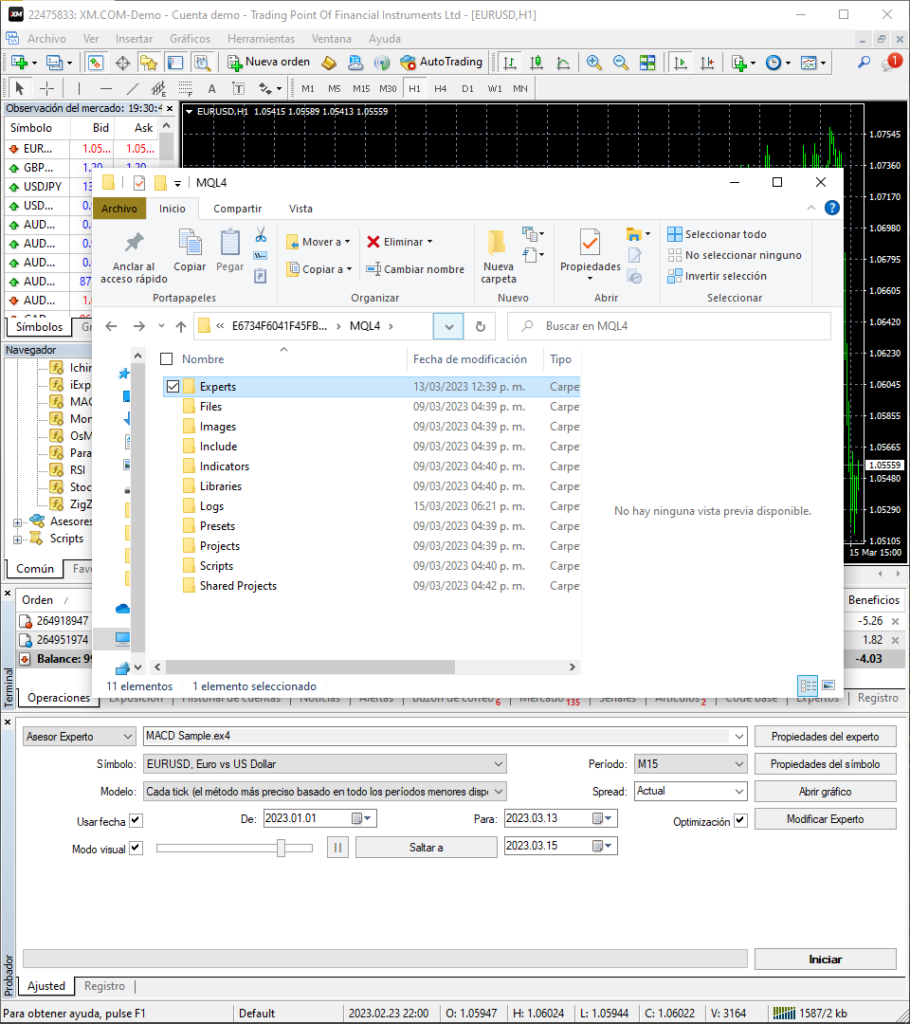Click Seleccionar todo in Explorer ribbon

pyautogui.click(x=717, y=234)
